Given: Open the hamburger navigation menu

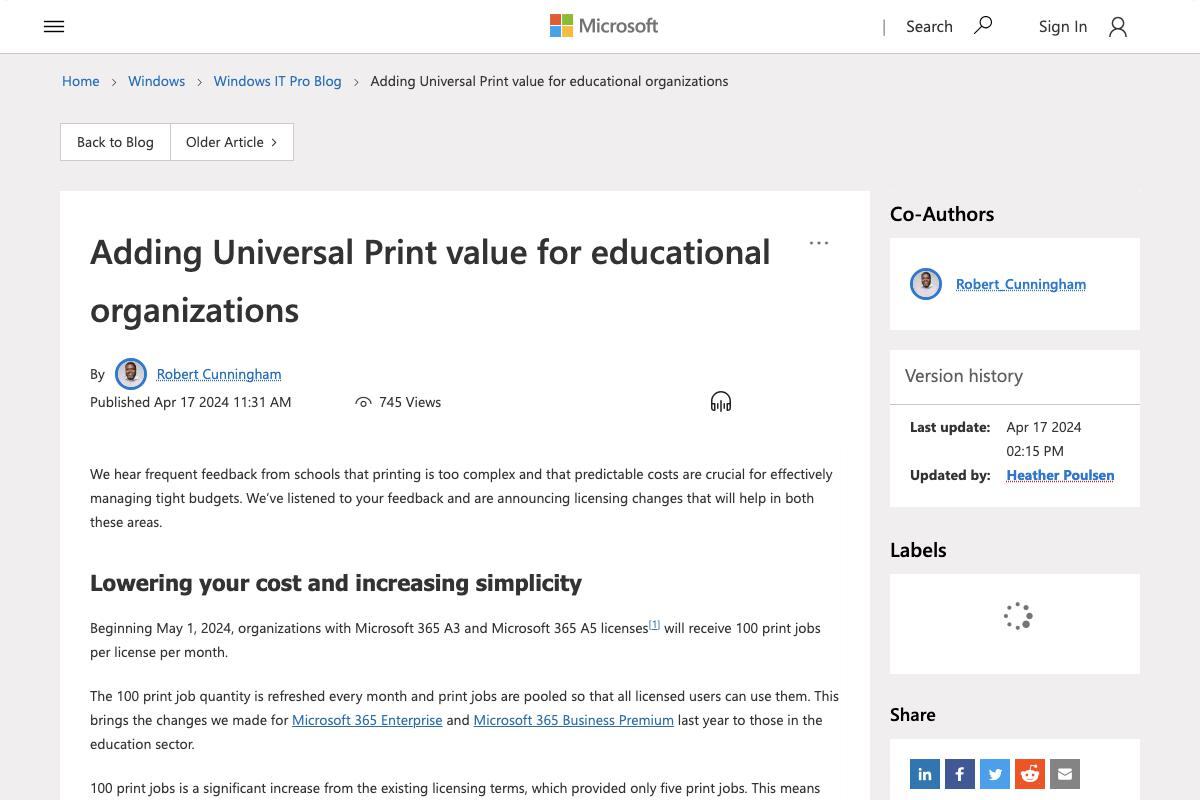Looking at the screenshot, I should click(54, 27).
